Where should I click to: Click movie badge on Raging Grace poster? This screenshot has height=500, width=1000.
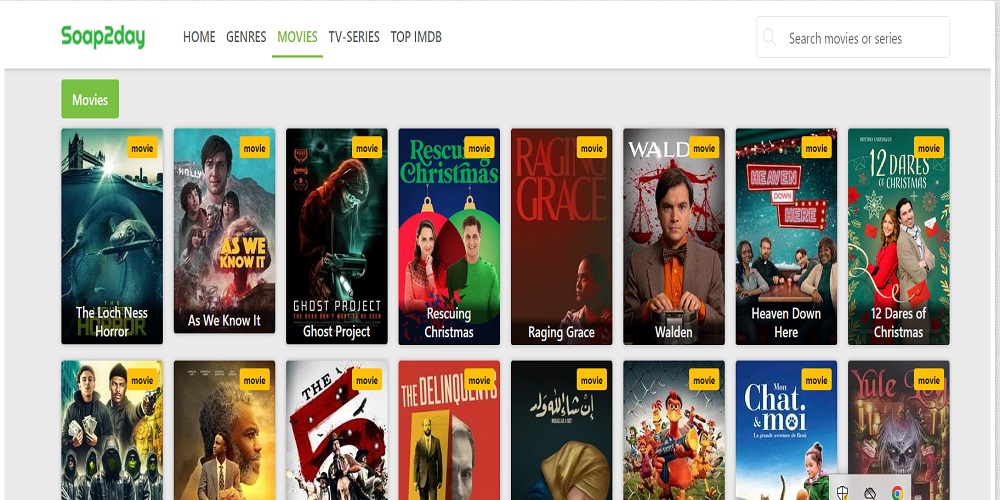592,148
